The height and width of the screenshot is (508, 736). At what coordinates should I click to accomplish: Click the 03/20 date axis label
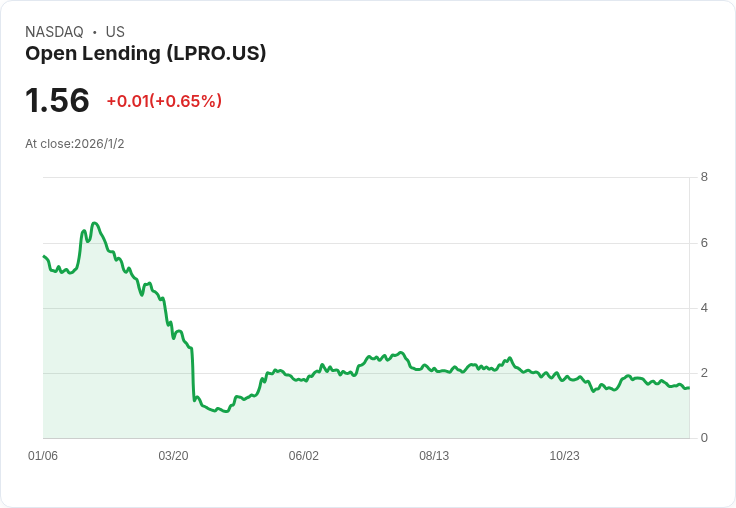[x=173, y=455]
